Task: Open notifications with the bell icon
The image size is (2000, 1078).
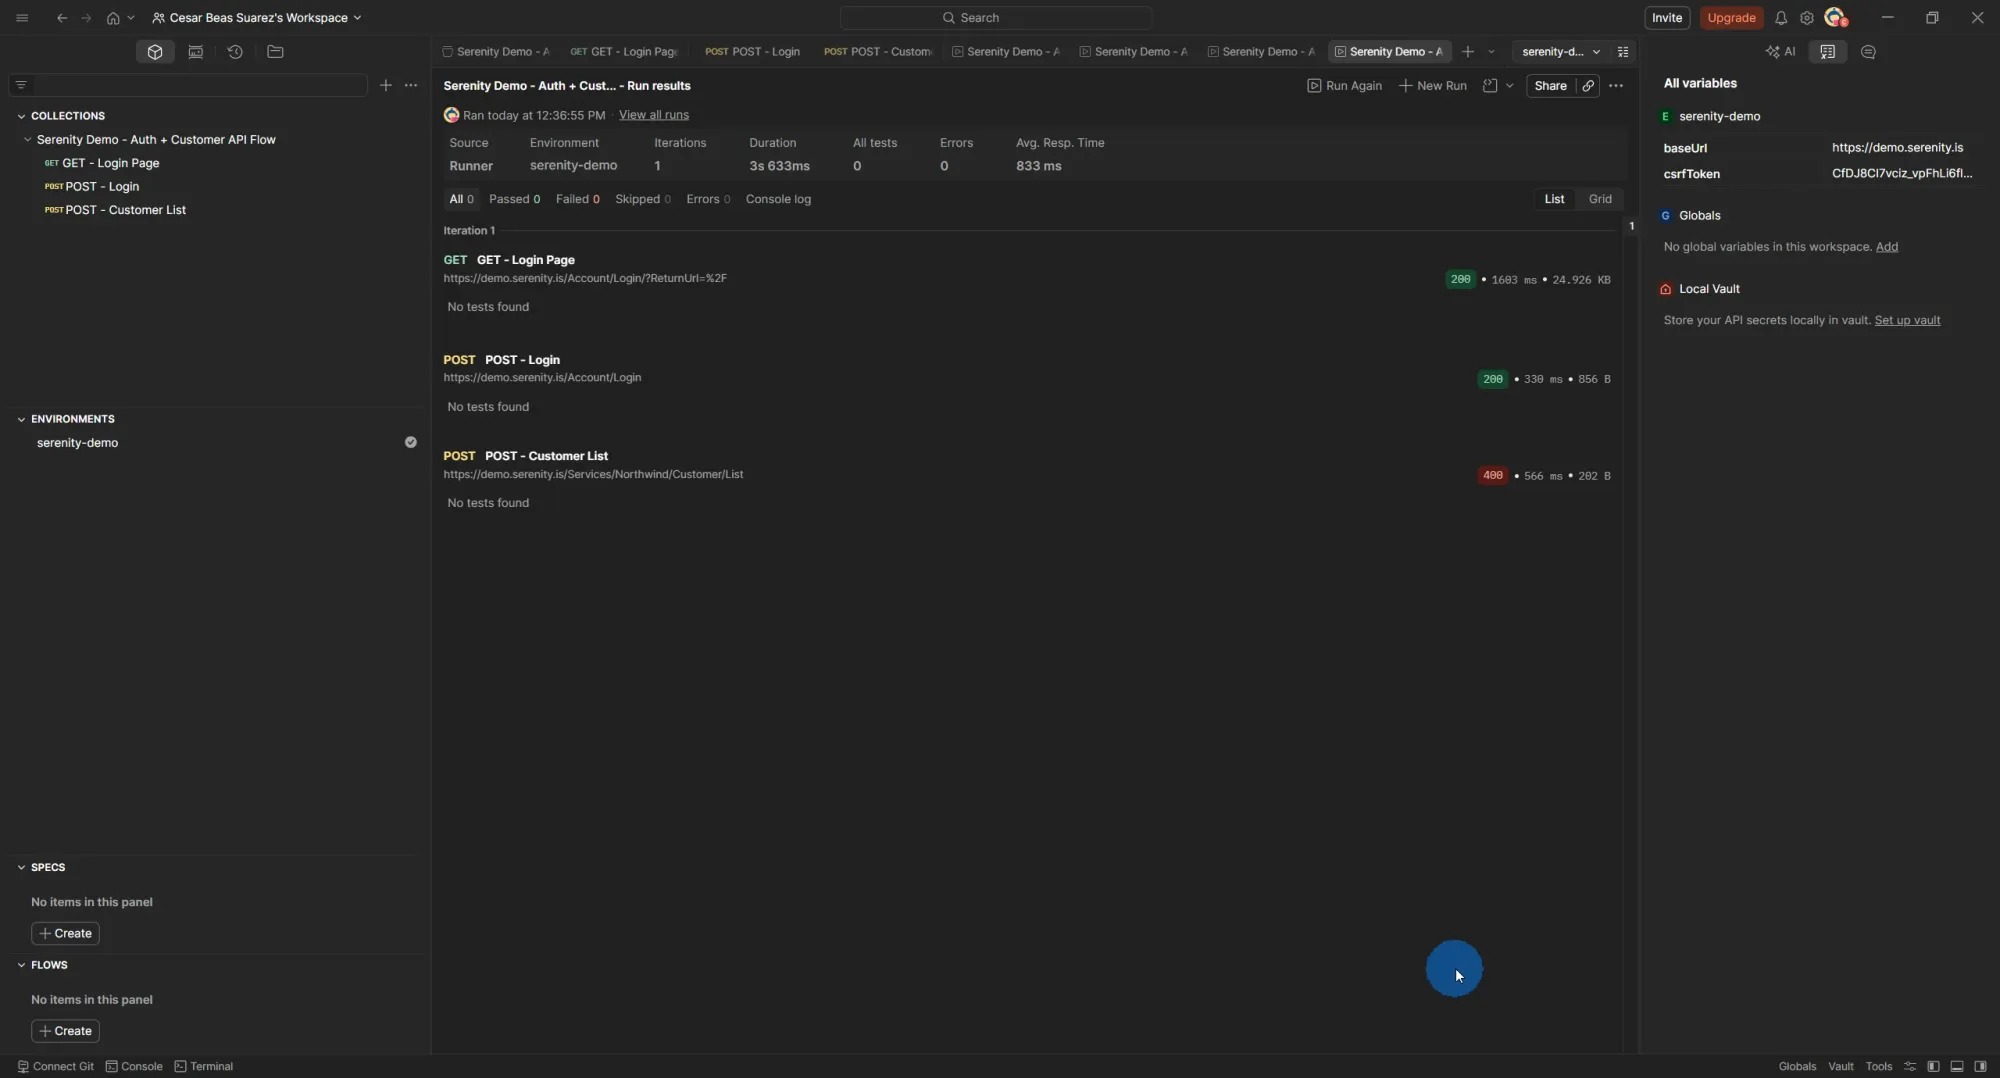Action: coord(1782,17)
